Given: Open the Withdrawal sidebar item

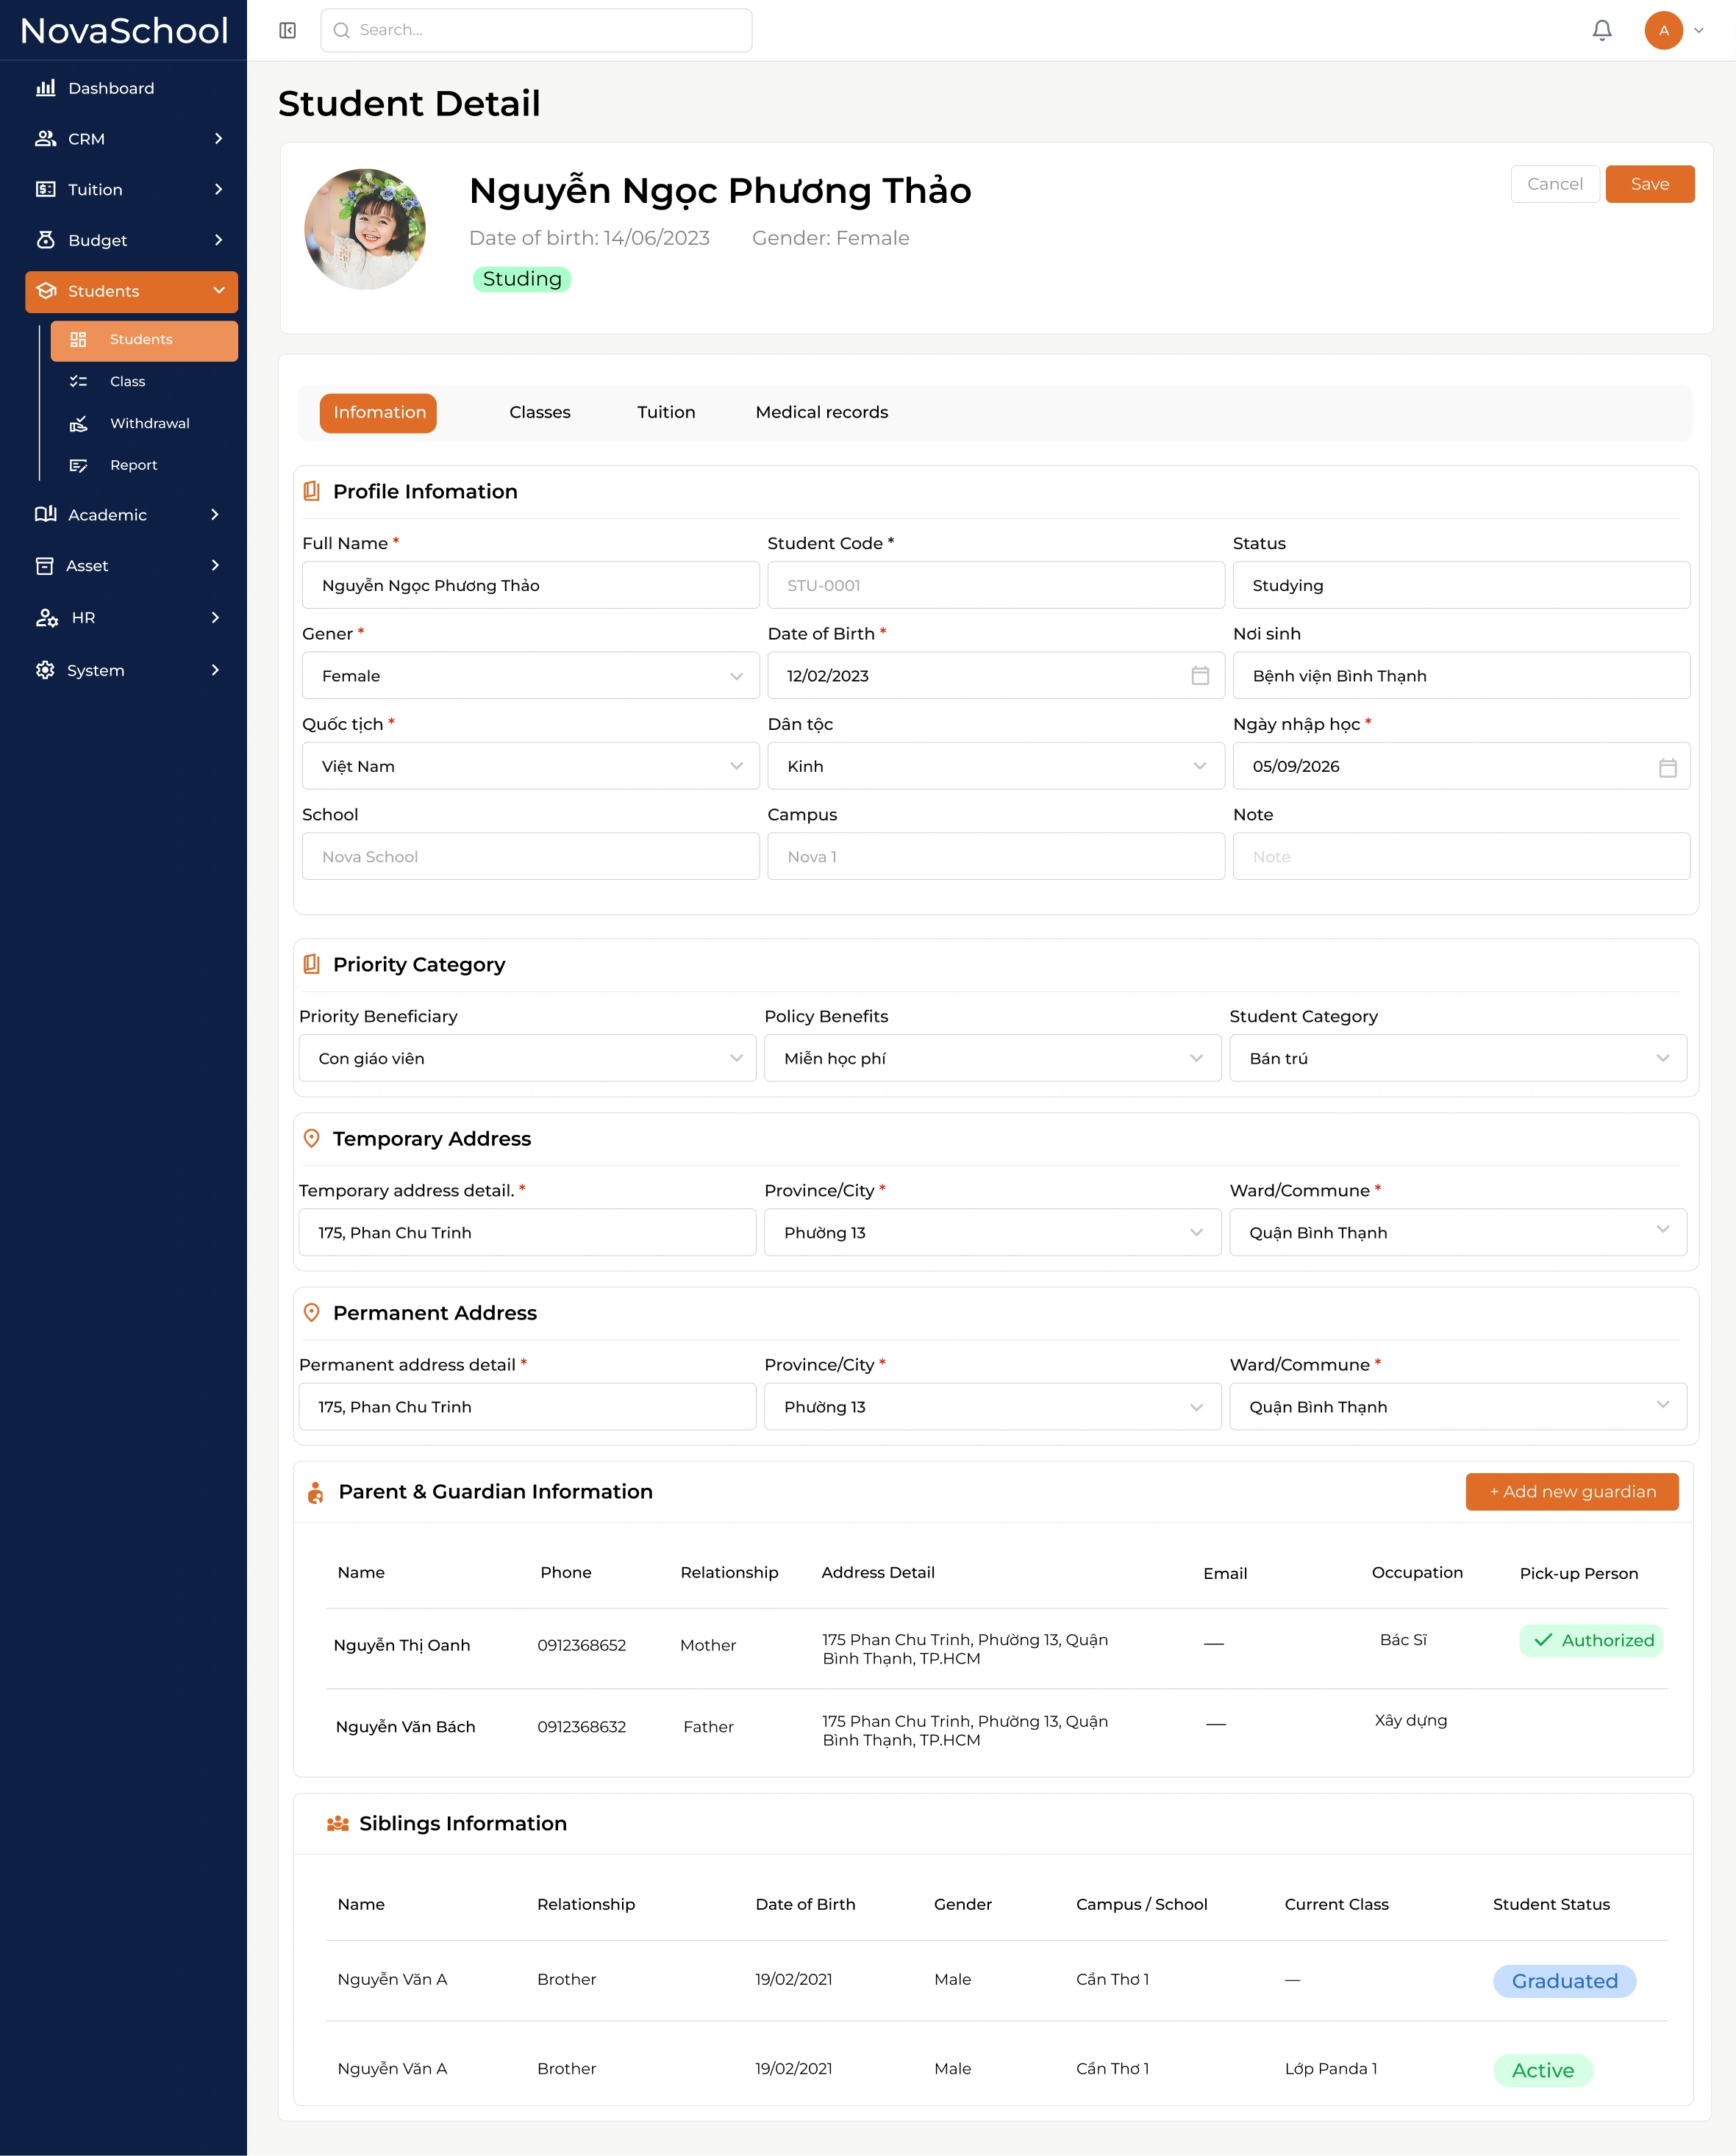Looking at the screenshot, I should pyautogui.click(x=145, y=424).
